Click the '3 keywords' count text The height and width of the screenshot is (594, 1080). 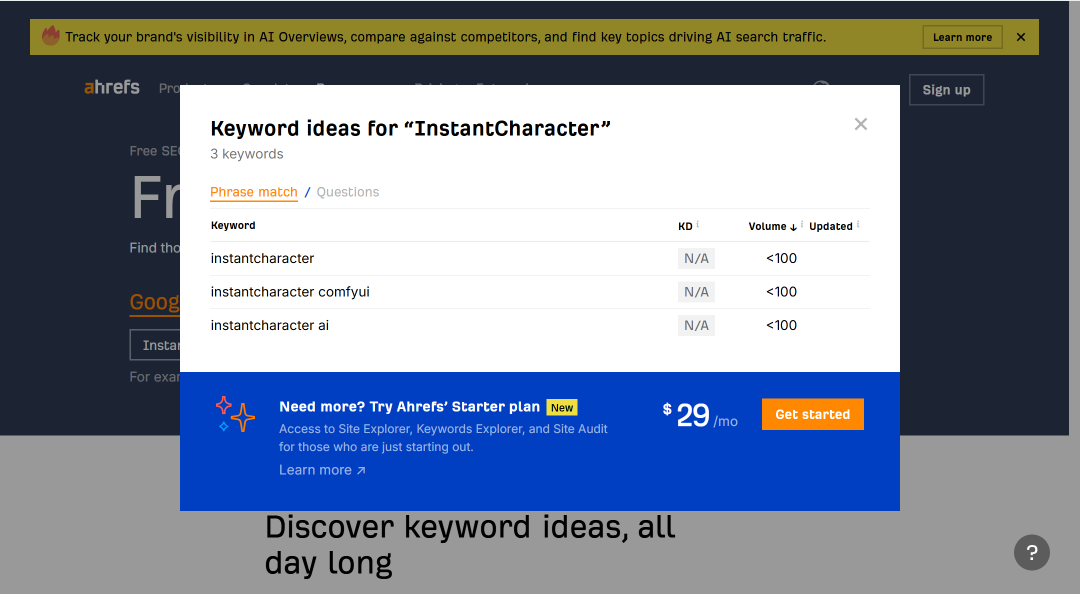point(247,154)
